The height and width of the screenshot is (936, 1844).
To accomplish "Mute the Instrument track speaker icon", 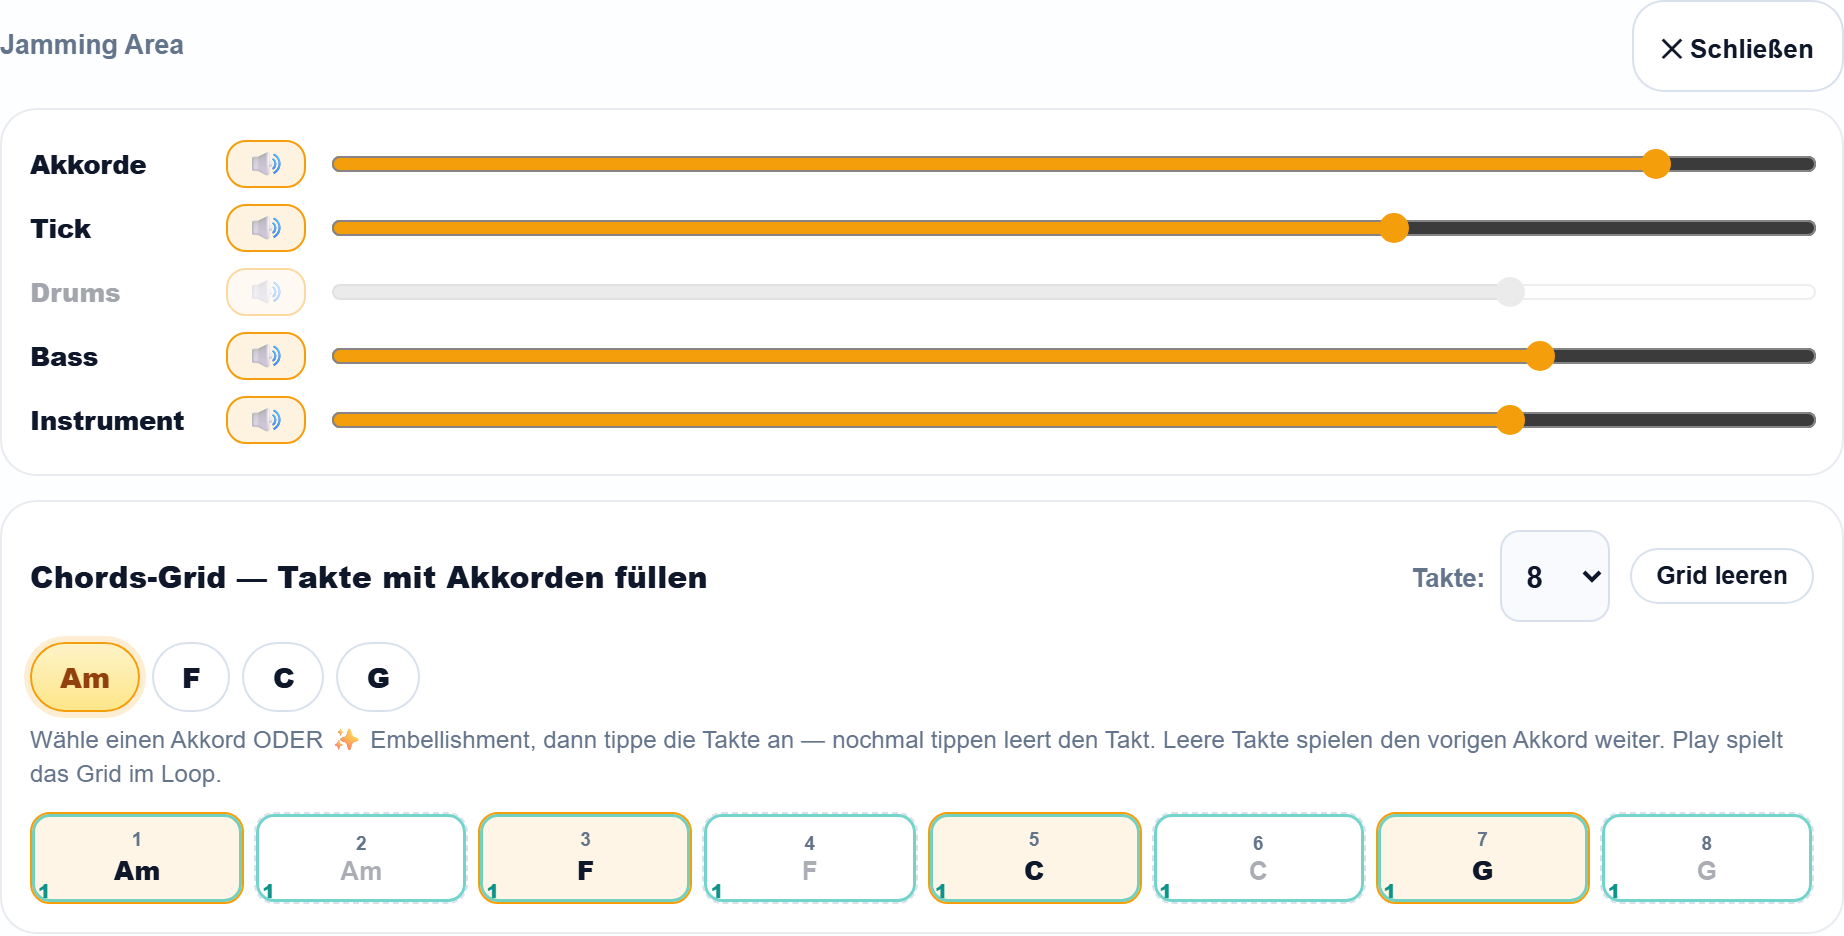I will tap(266, 420).
